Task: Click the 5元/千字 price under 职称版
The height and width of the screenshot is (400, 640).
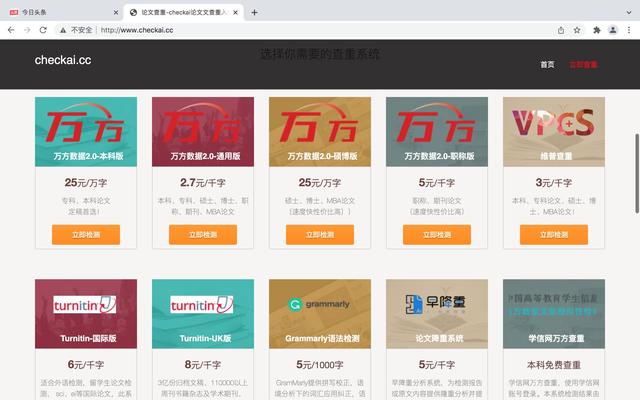Action: [x=437, y=183]
